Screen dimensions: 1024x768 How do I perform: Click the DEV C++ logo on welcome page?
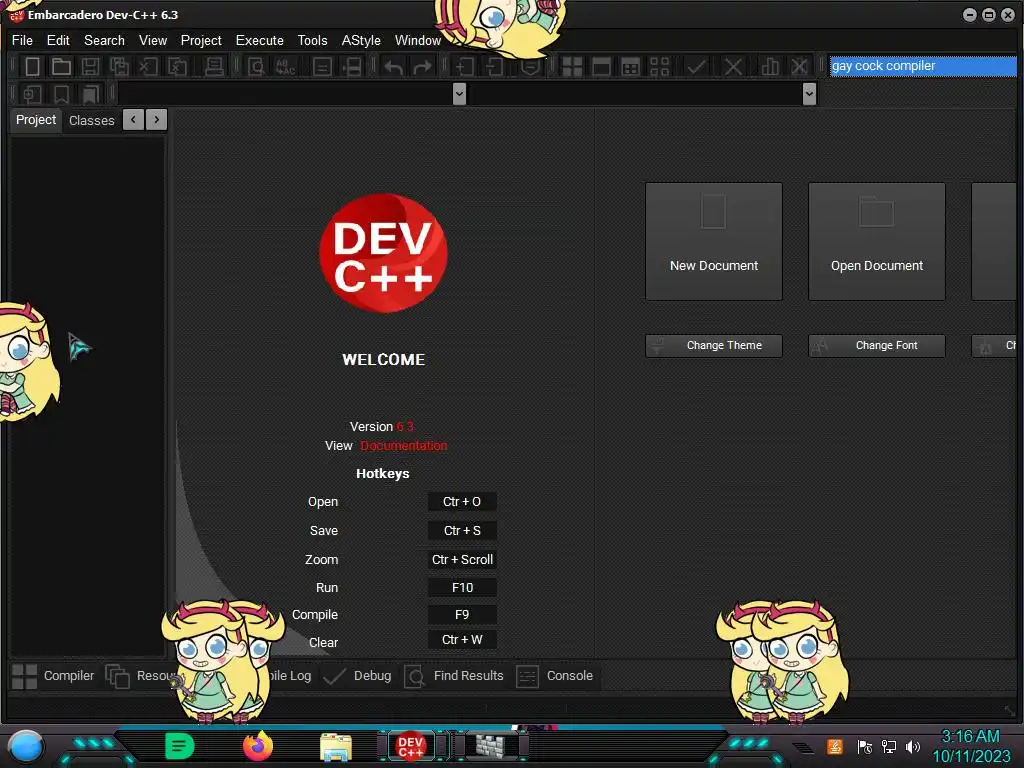[383, 253]
